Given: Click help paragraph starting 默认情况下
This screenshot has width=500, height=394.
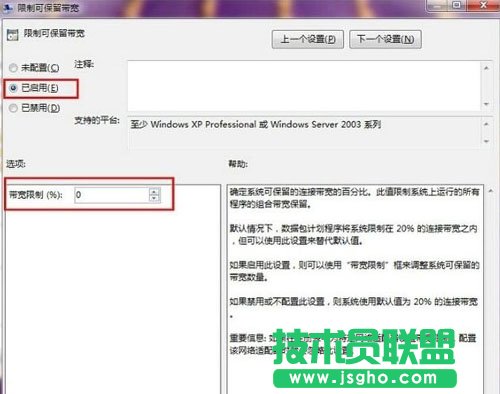Looking at the screenshot, I should pos(353,235).
